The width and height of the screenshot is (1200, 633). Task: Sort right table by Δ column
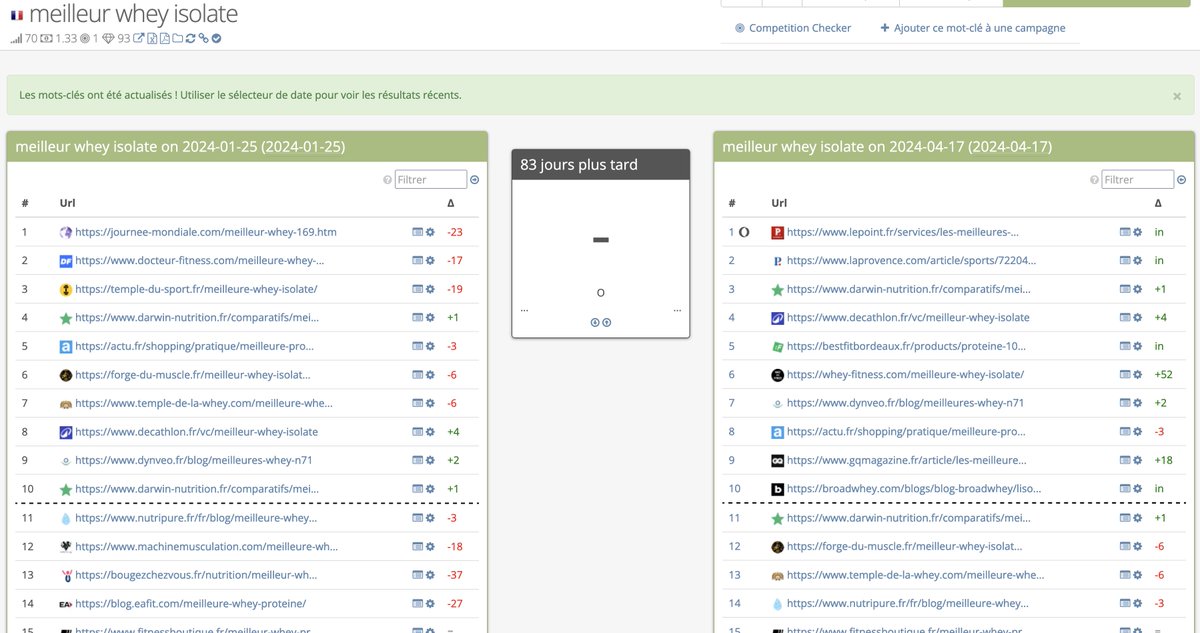(x=1158, y=203)
